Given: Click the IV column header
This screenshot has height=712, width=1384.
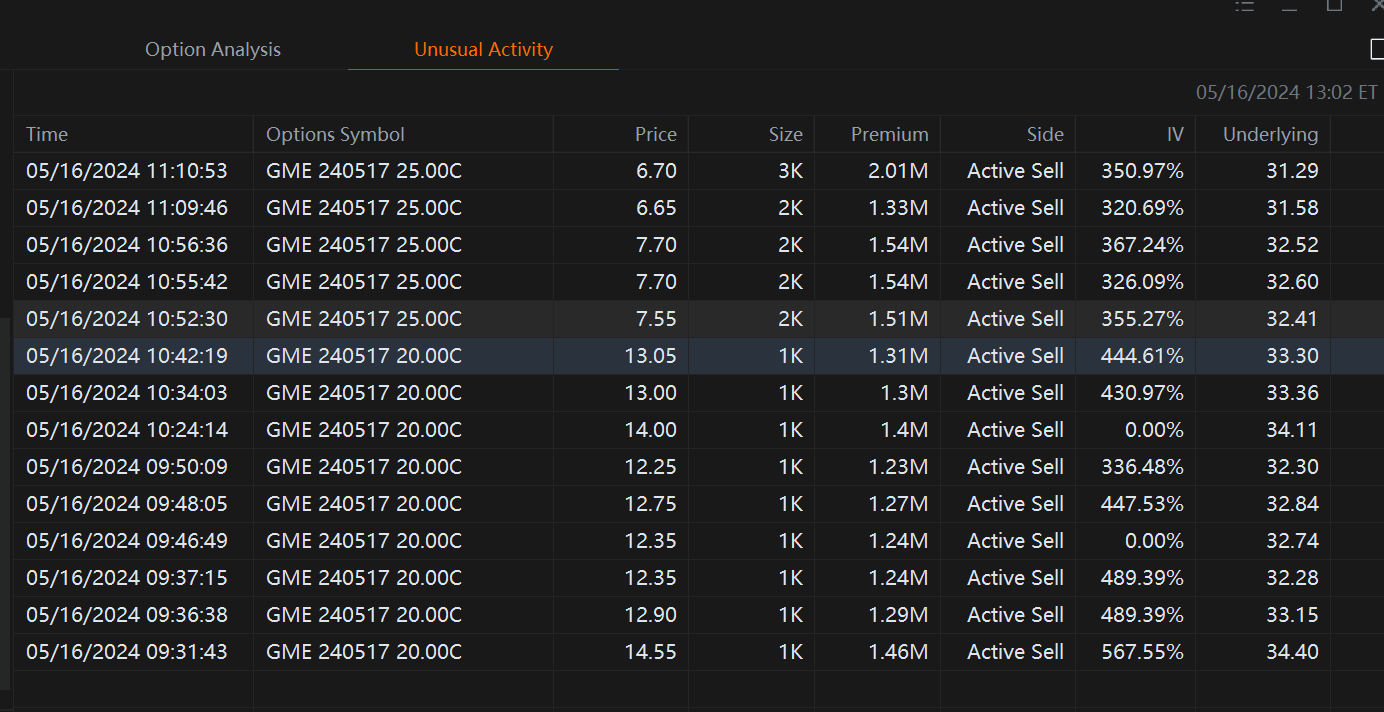Looking at the screenshot, I should coord(1175,134).
